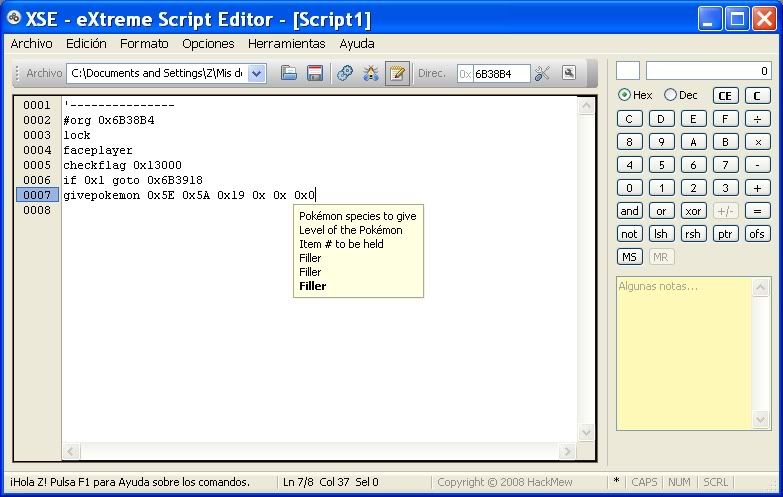Click the wrench icon at toolbar end
Viewport: 783px width, 497px height.
click(x=569, y=73)
